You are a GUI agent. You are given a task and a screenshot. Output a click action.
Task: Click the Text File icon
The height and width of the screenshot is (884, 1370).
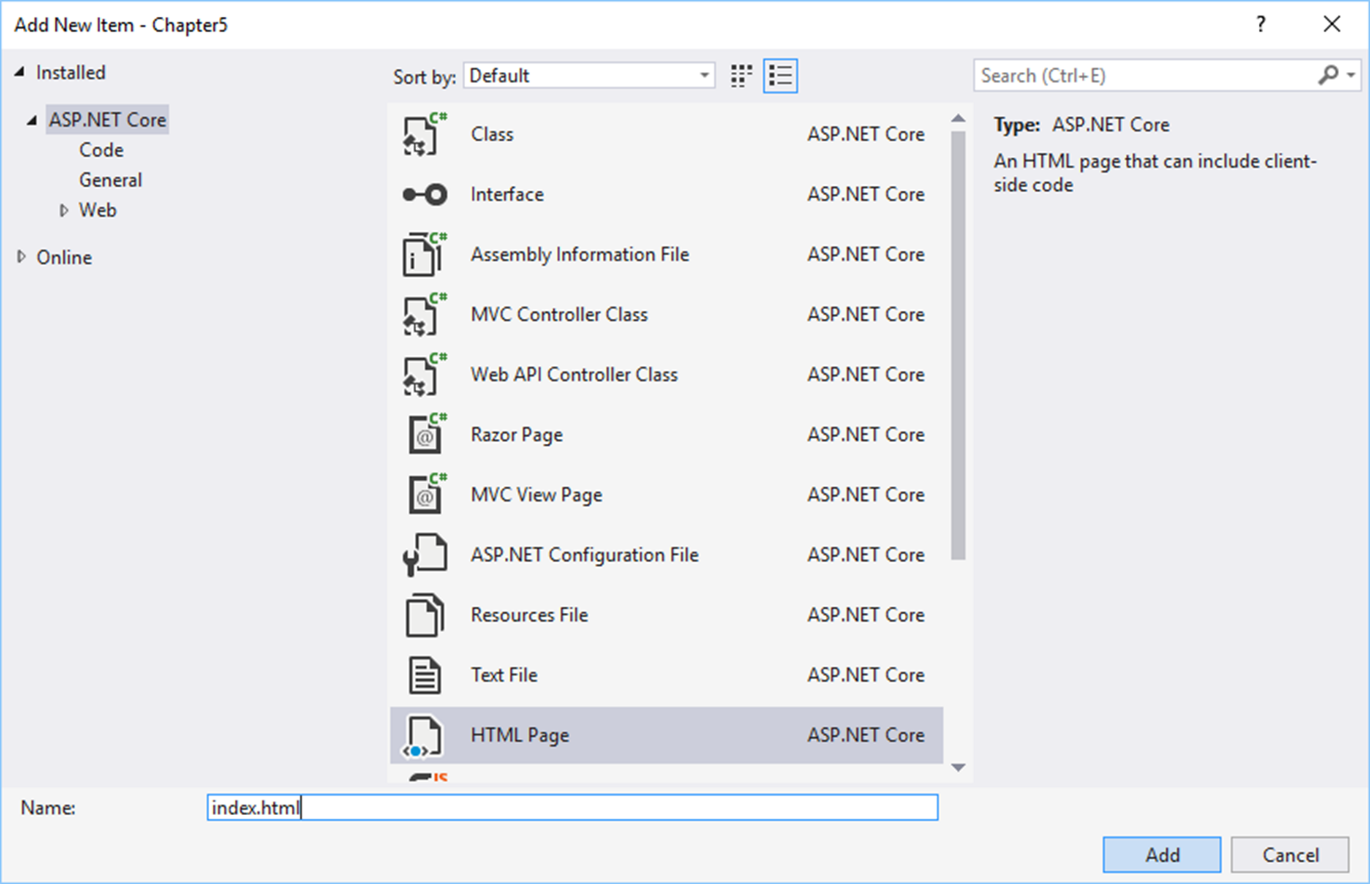click(425, 674)
